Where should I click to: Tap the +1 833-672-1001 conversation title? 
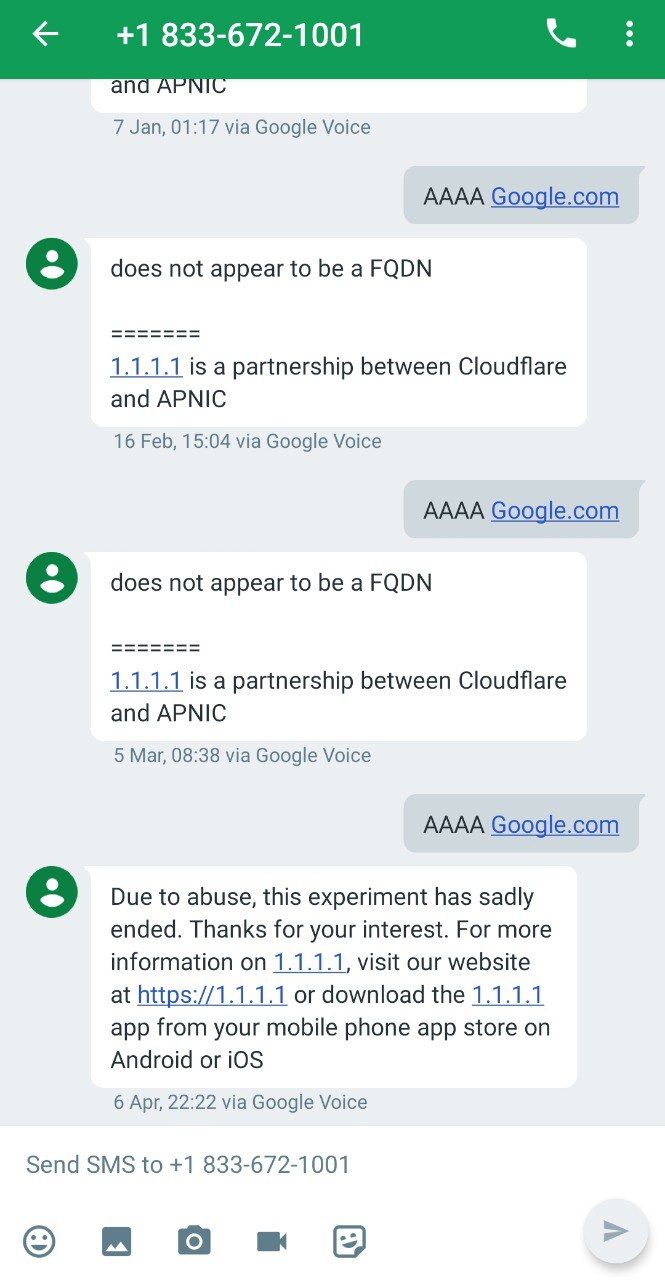[240, 35]
